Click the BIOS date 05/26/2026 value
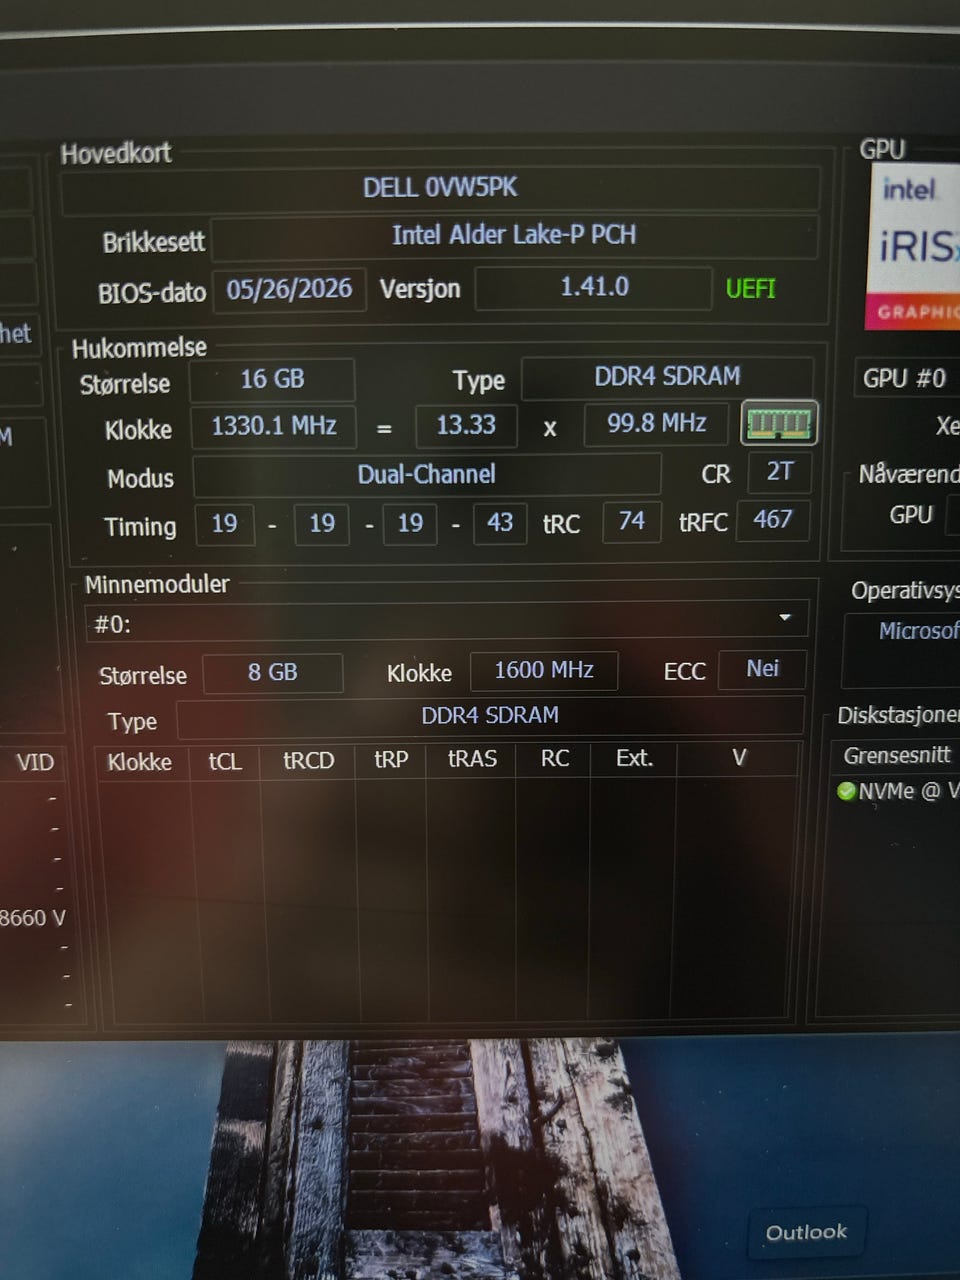960x1280 pixels. click(289, 290)
